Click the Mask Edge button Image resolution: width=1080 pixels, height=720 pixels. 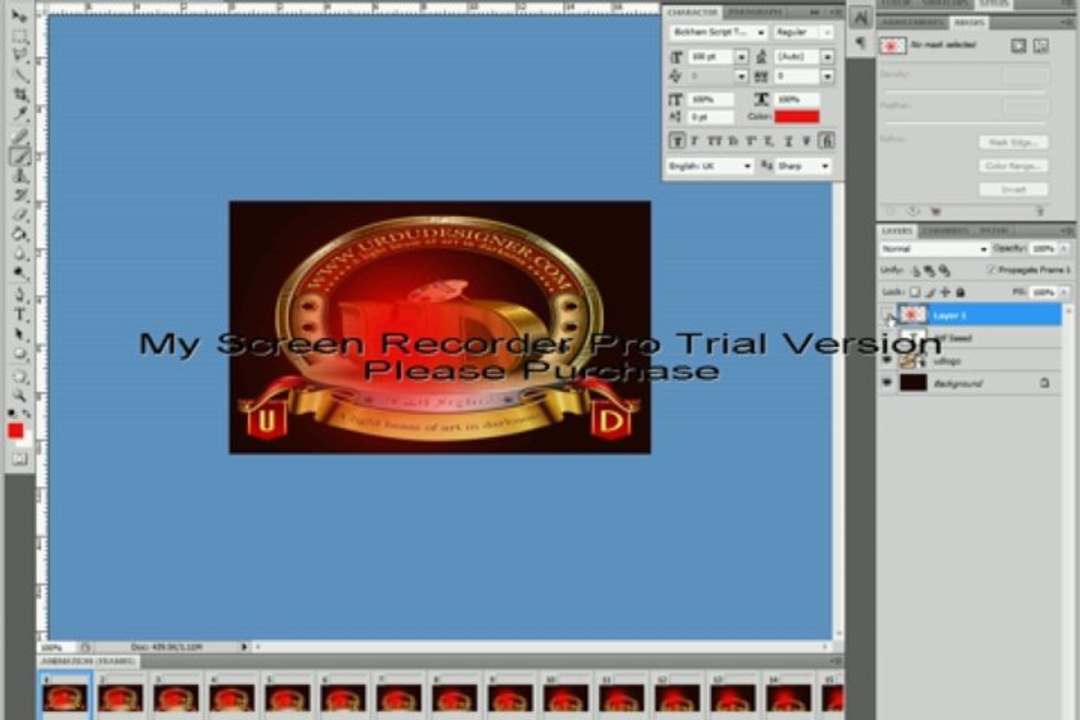tap(1013, 143)
